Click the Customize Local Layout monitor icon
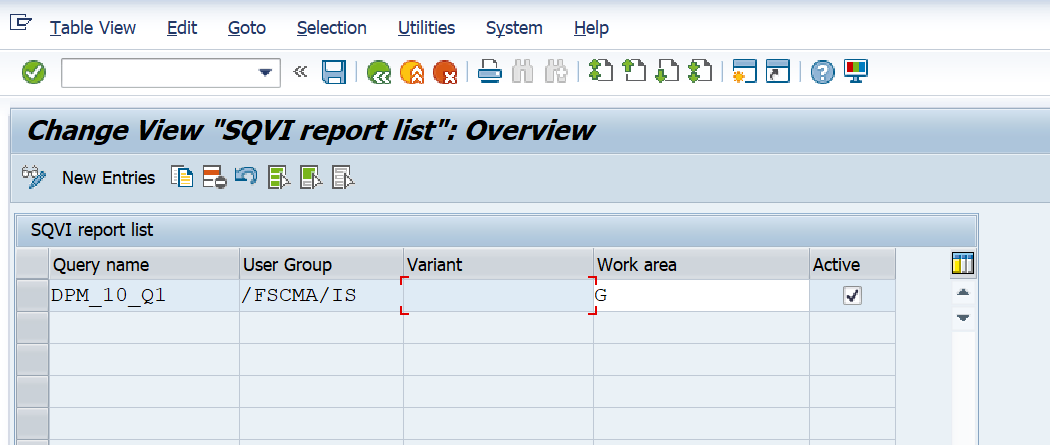 click(856, 72)
